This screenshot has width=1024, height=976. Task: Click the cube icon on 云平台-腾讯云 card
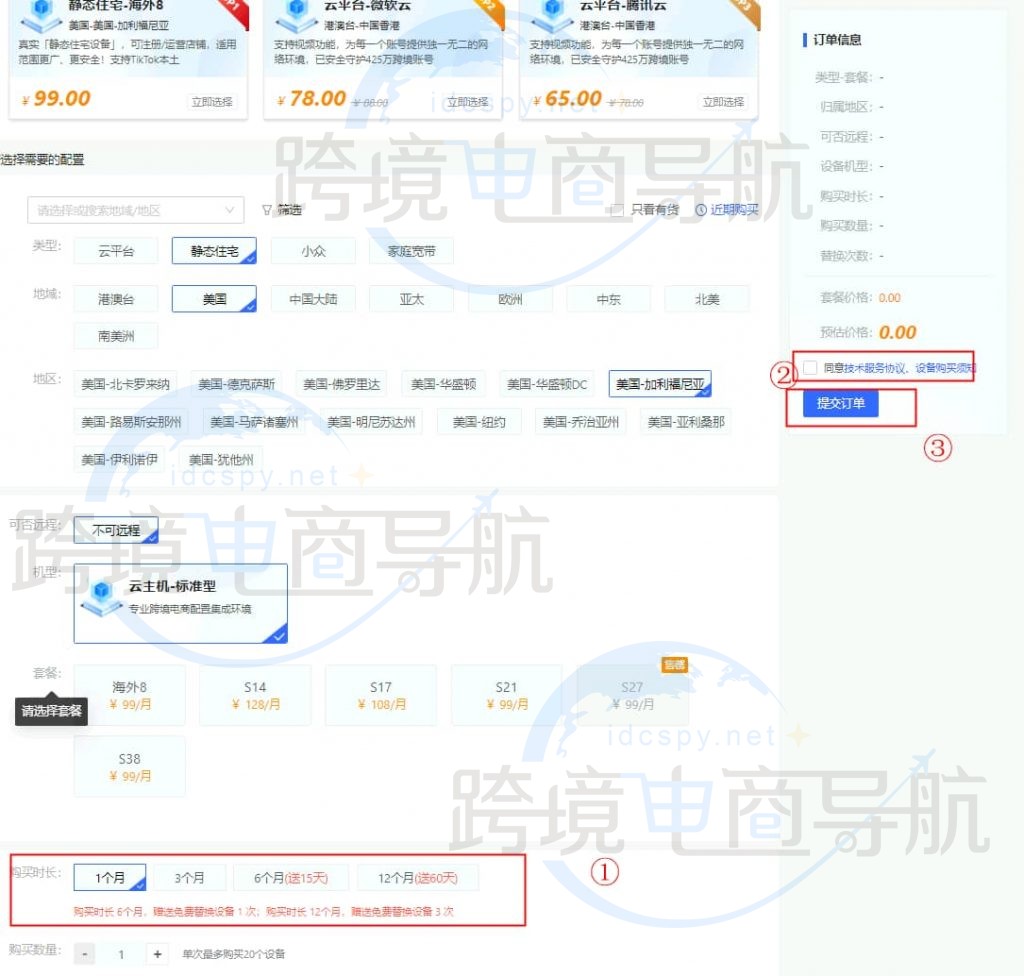(552, 11)
